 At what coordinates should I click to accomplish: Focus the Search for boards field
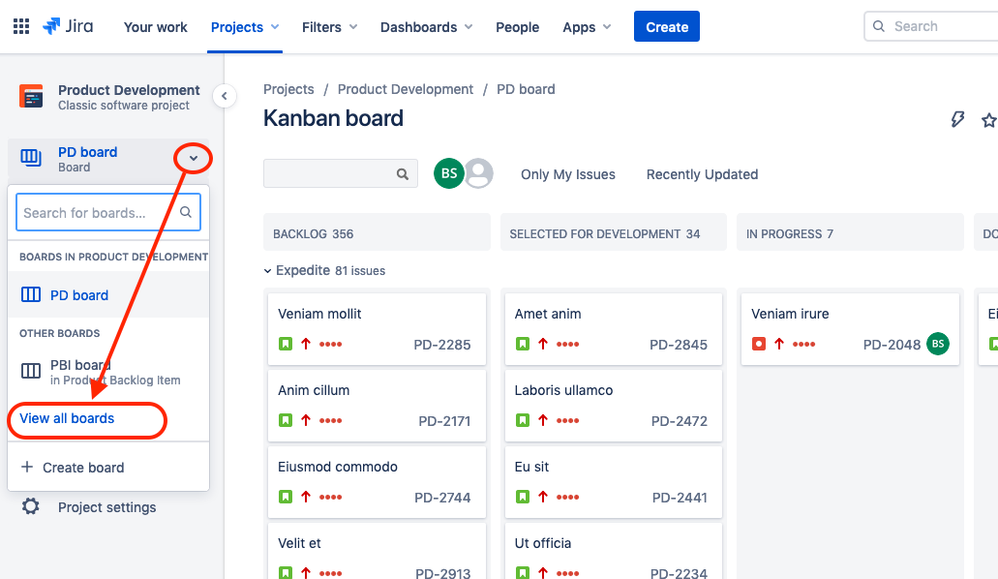pyautogui.click(x=108, y=213)
